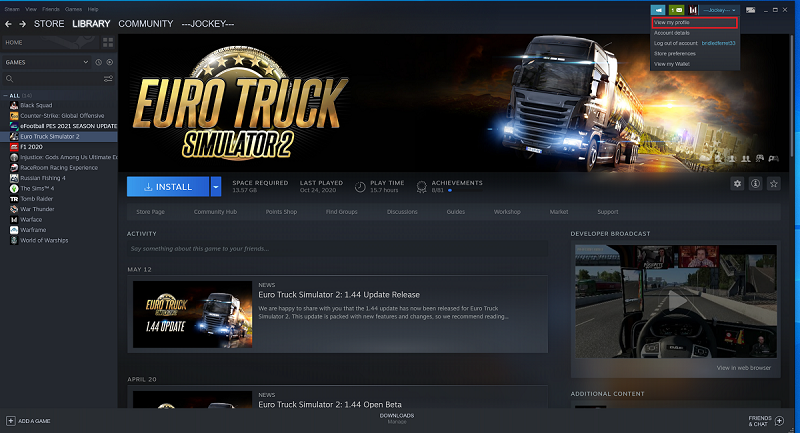Open the arrow next to INSTALL
Viewport: 800px width, 433px height.
216,186
